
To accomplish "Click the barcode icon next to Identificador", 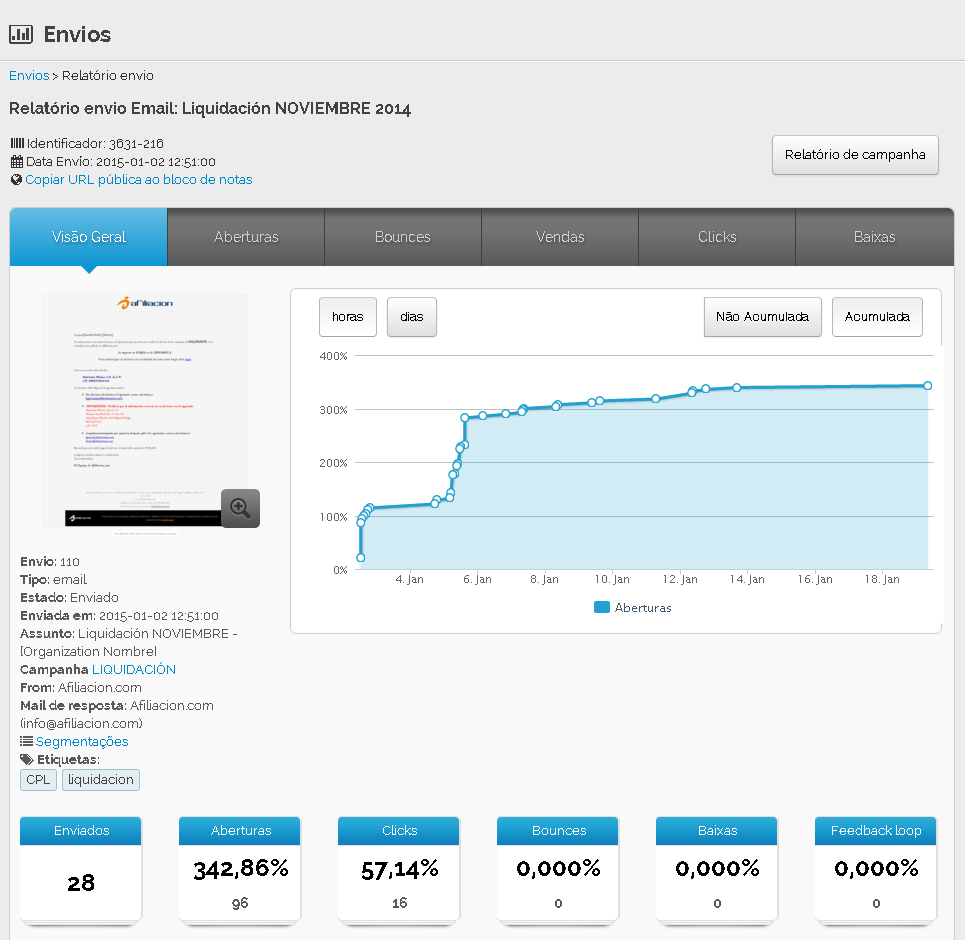I will tap(16, 144).
